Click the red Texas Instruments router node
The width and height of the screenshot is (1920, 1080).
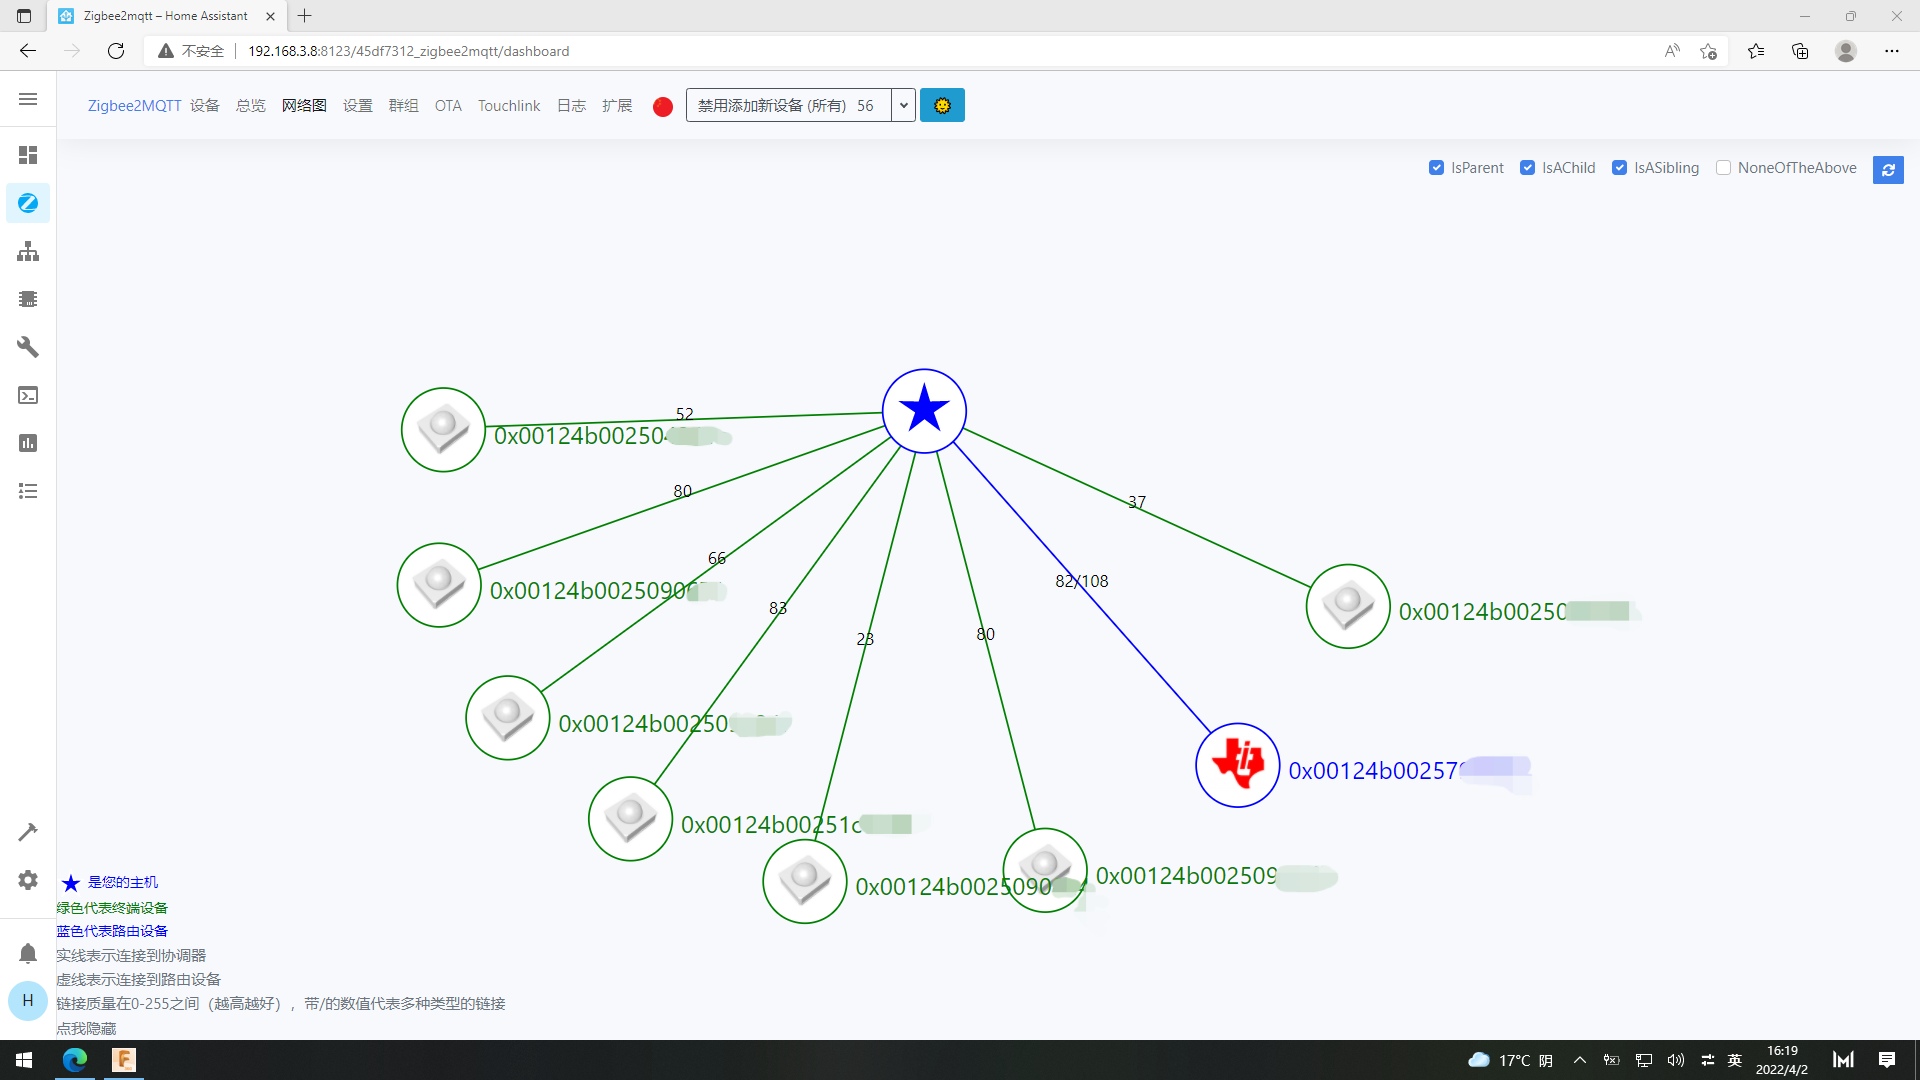pos(1238,765)
